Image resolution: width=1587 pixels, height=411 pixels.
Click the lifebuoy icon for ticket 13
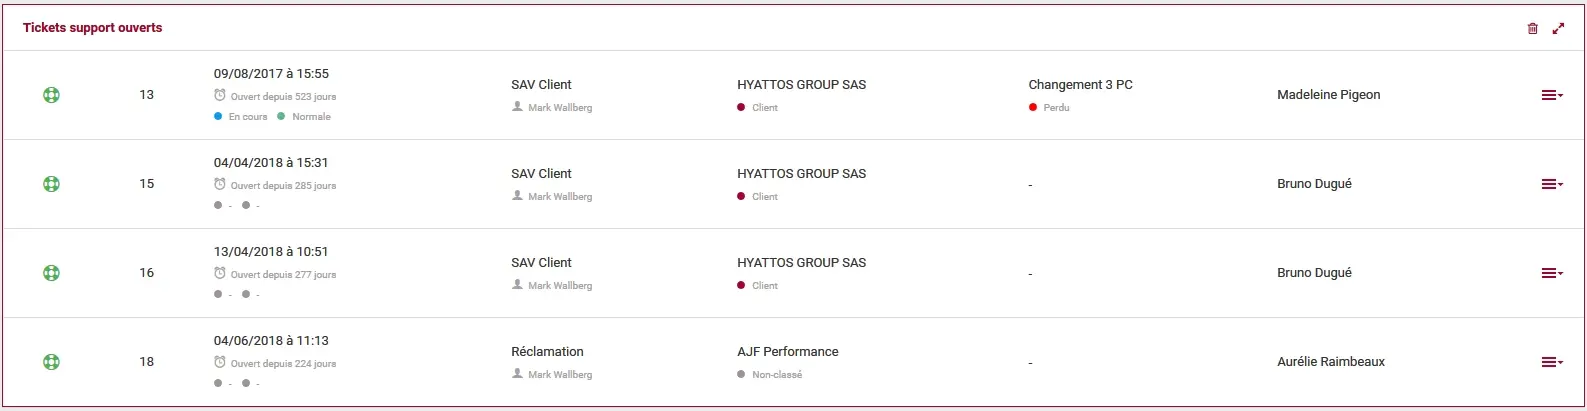tap(51, 95)
